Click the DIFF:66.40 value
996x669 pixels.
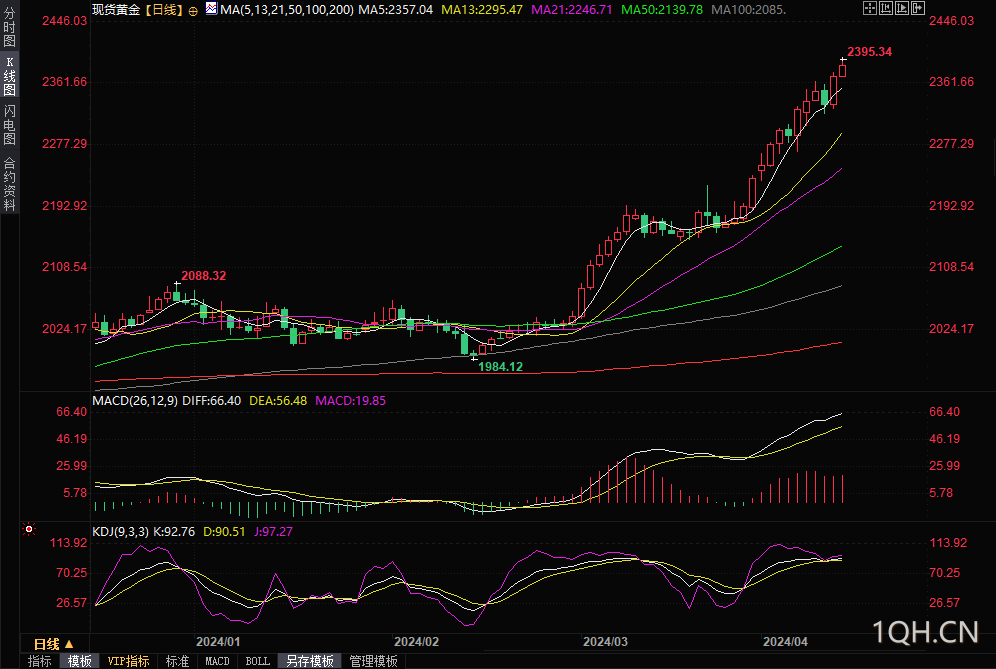tap(212, 401)
